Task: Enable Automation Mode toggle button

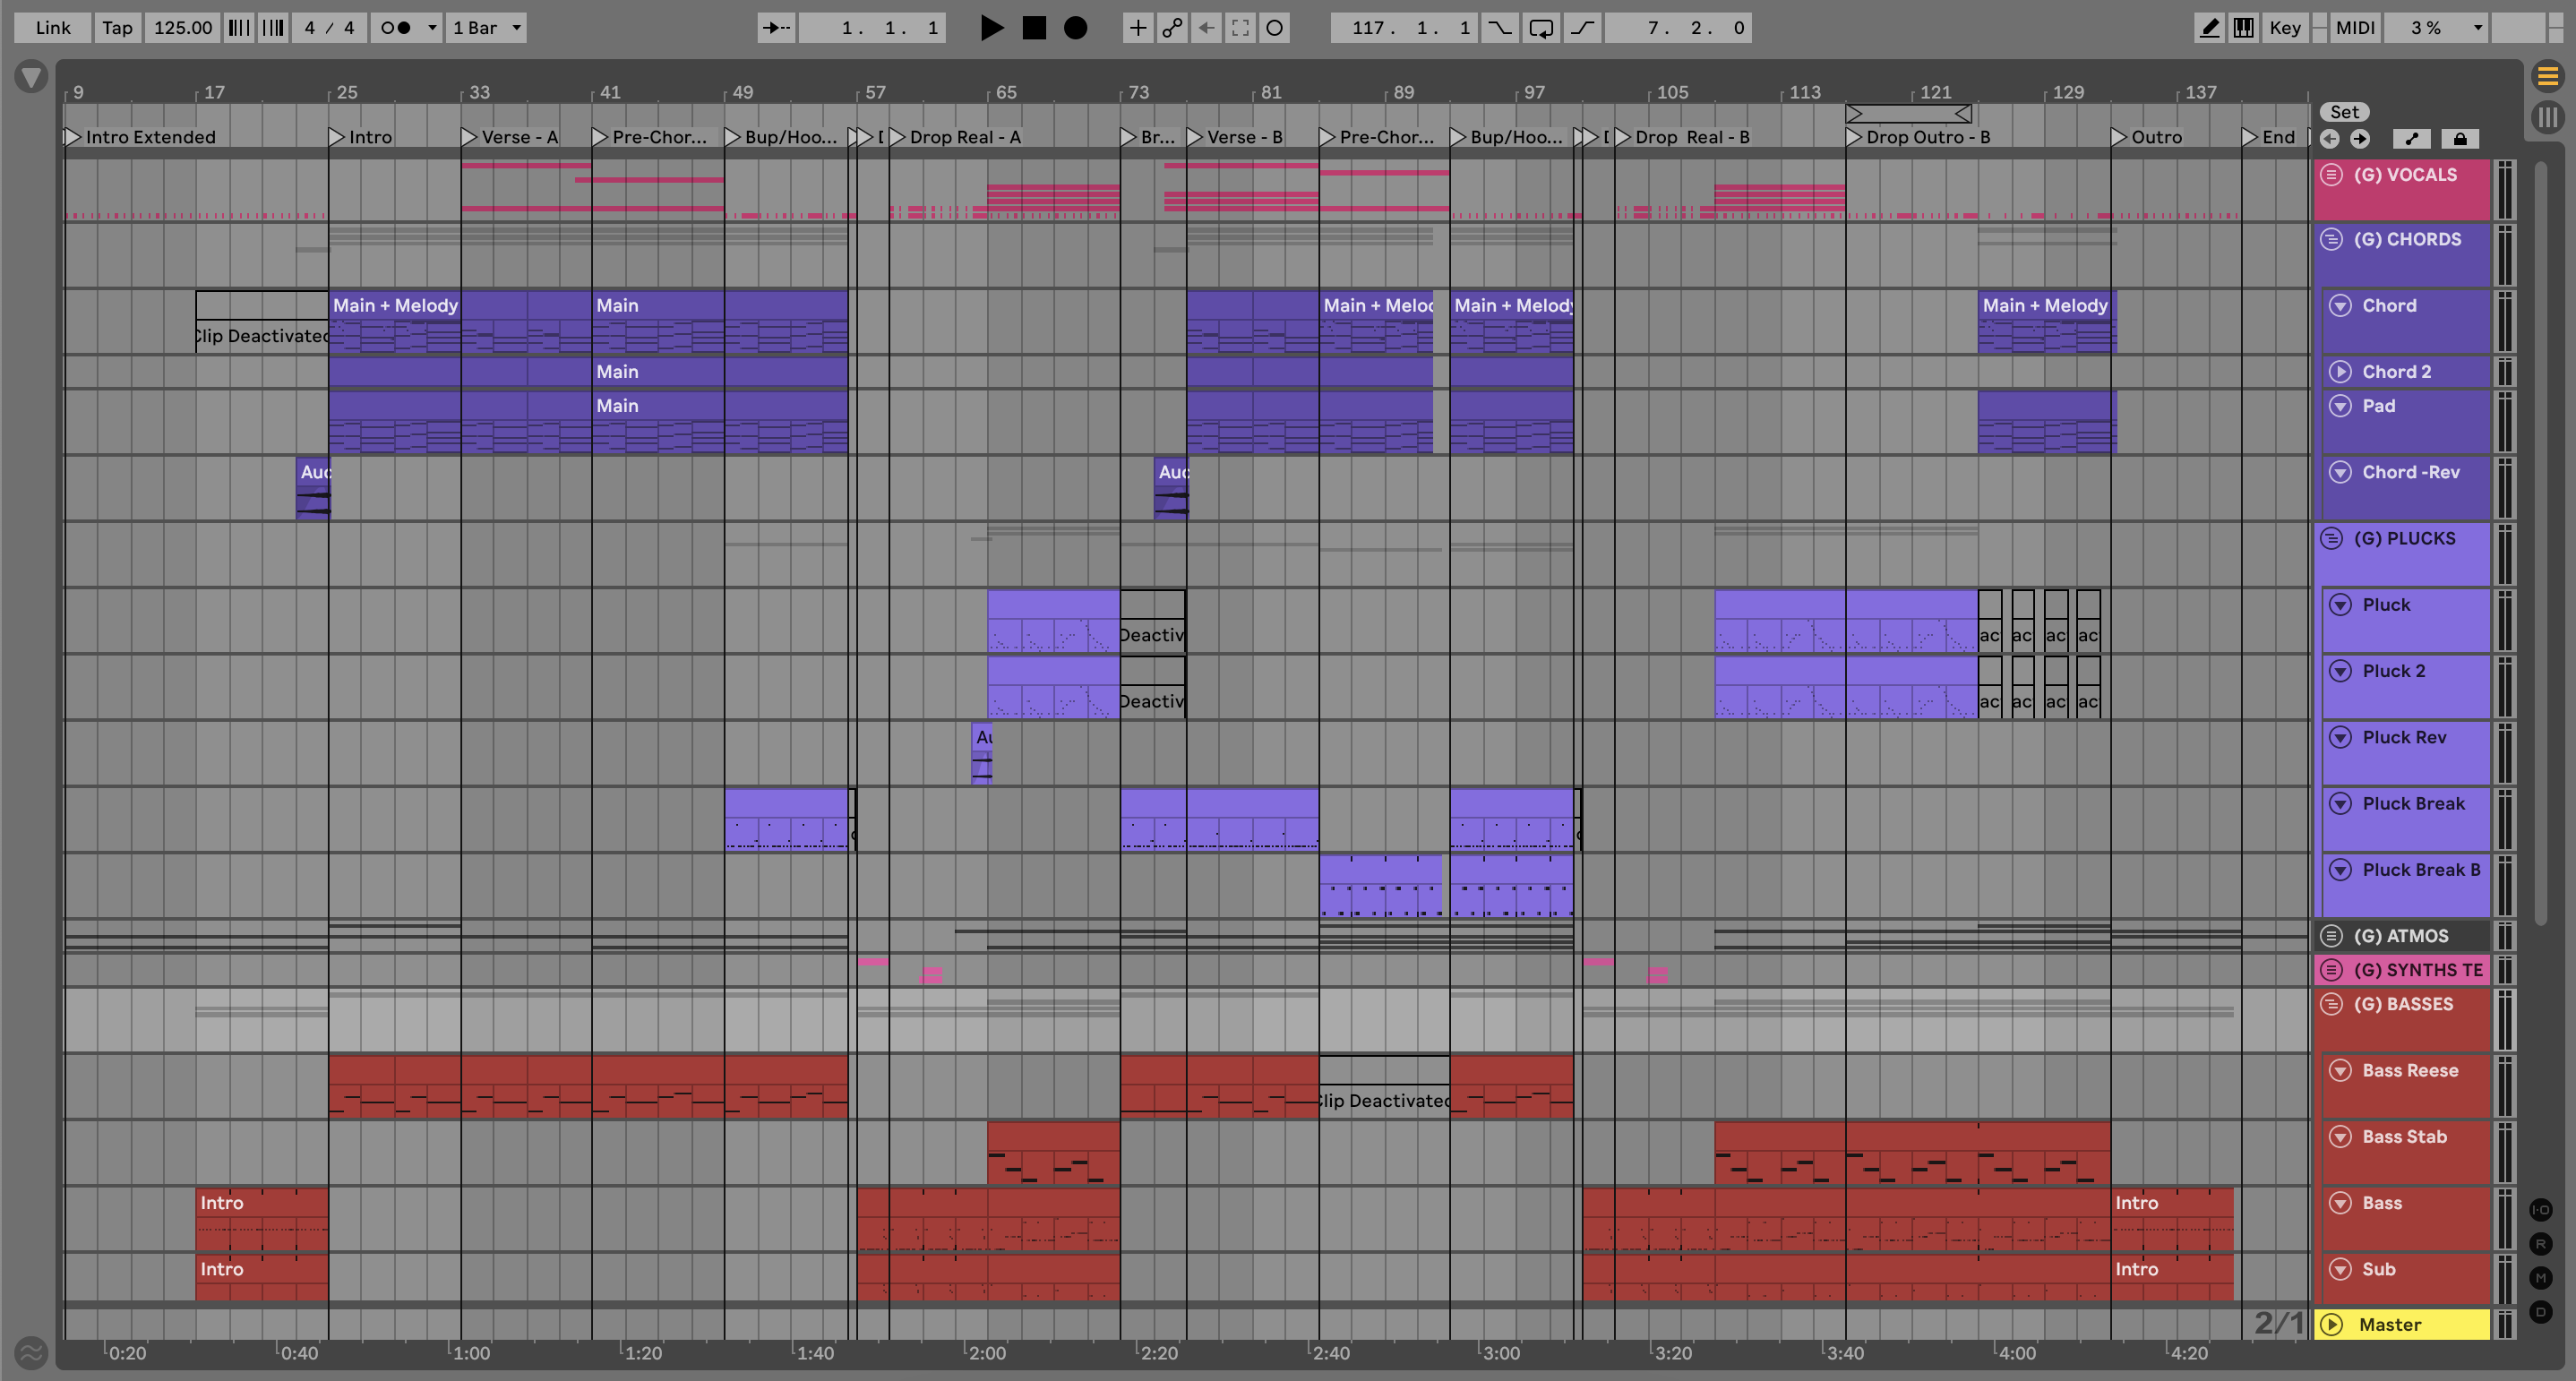Action: coord(2411,139)
